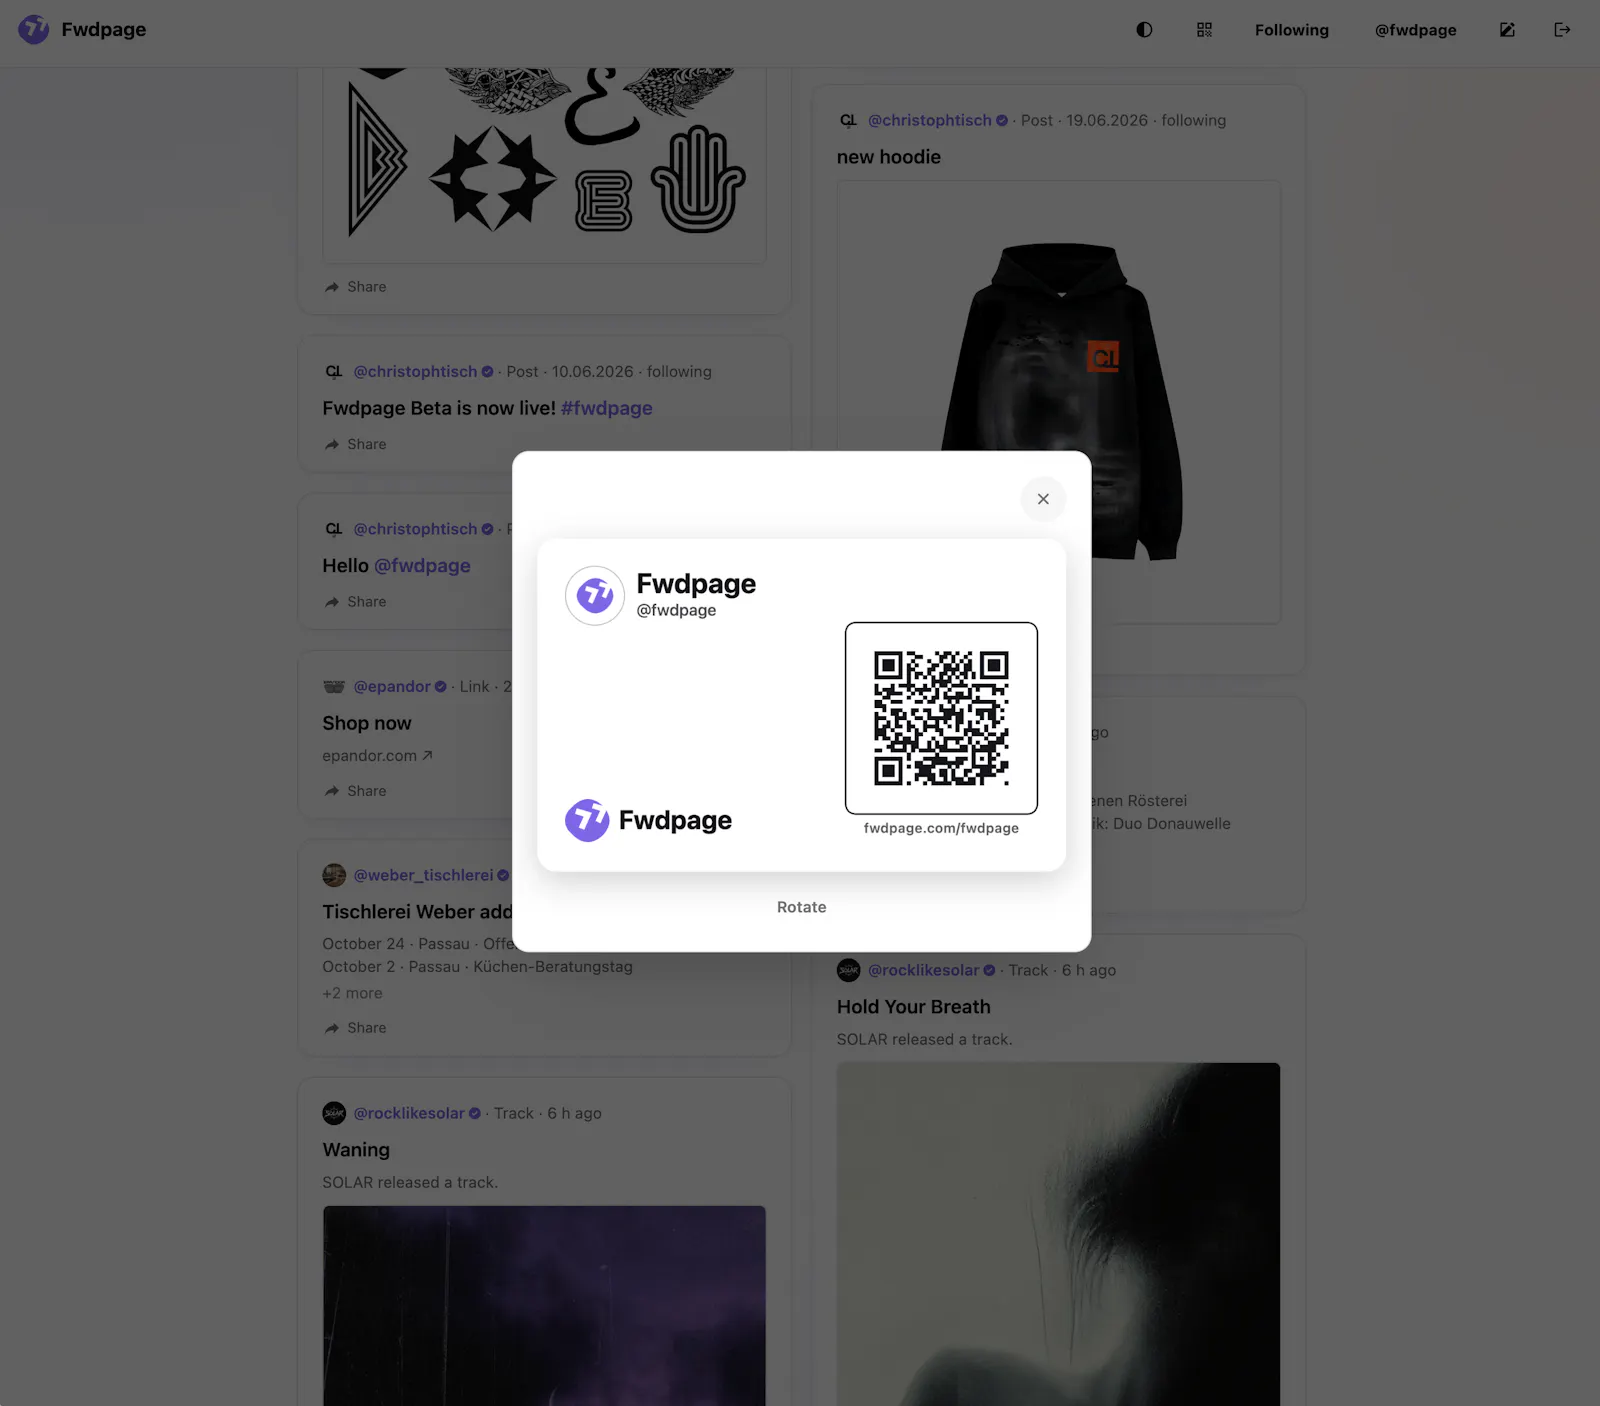Open @christophtisch on new hoodie post

point(930,120)
